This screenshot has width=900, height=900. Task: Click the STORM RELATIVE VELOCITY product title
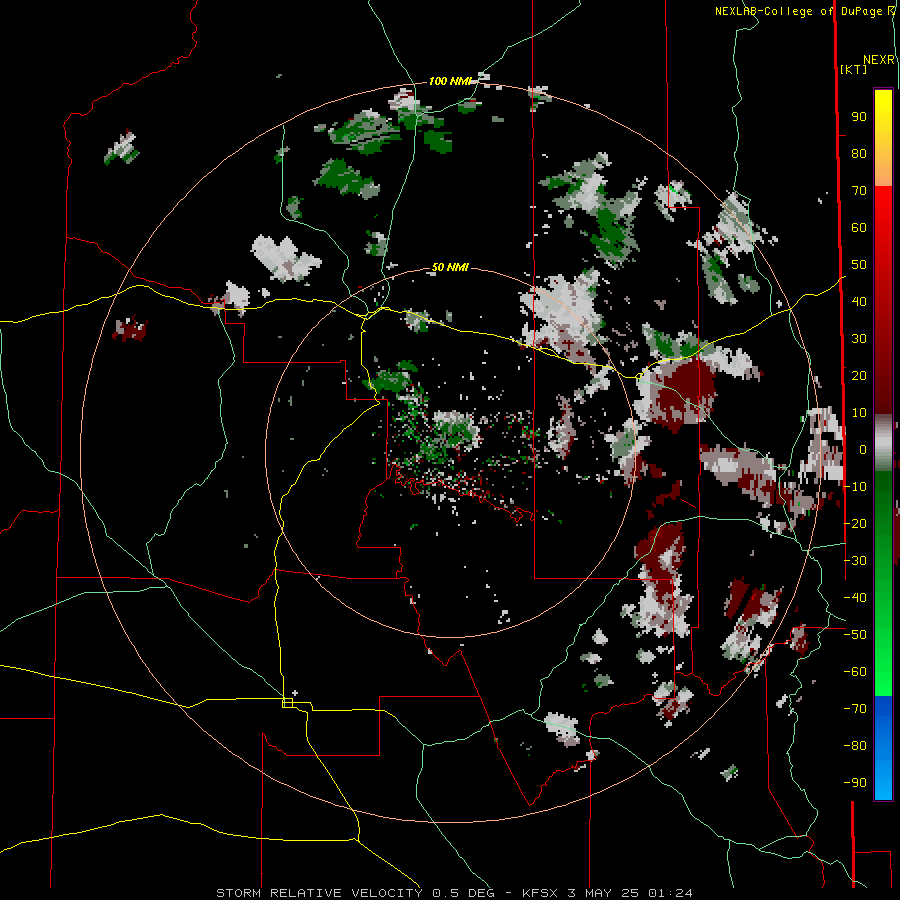[x=319, y=893]
